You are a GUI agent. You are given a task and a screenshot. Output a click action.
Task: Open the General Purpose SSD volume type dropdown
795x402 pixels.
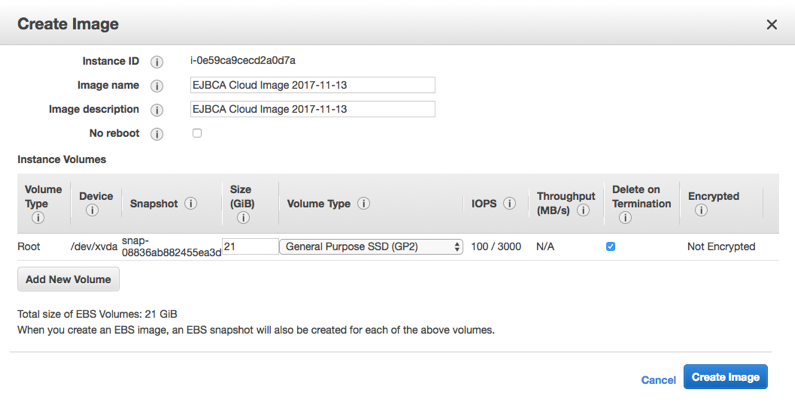coord(371,246)
